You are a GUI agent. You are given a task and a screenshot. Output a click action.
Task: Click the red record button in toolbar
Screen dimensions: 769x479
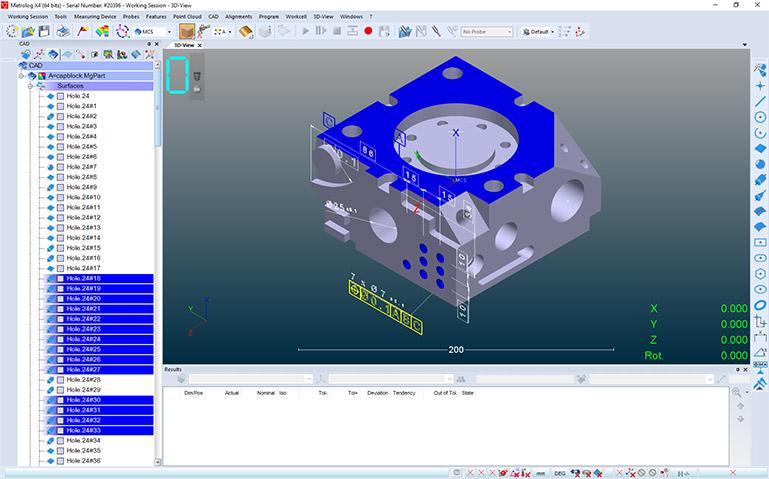pyautogui.click(x=369, y=31)
